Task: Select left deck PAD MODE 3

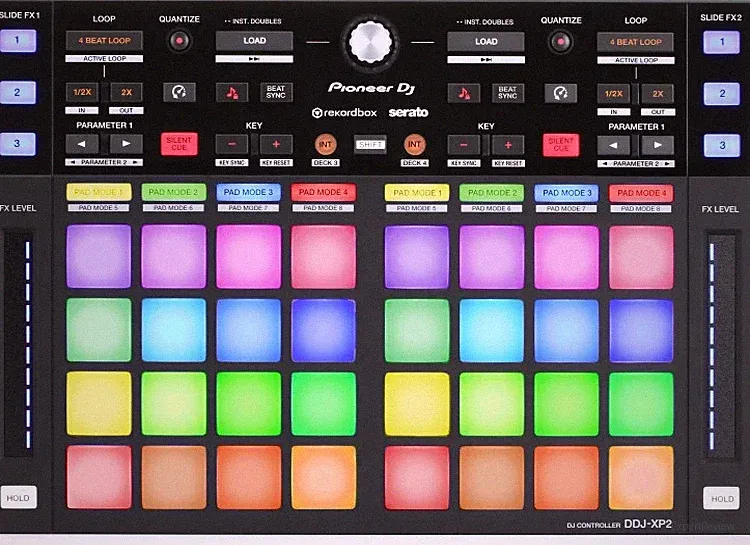Action: pyautogui.click(x=249, y=192)
